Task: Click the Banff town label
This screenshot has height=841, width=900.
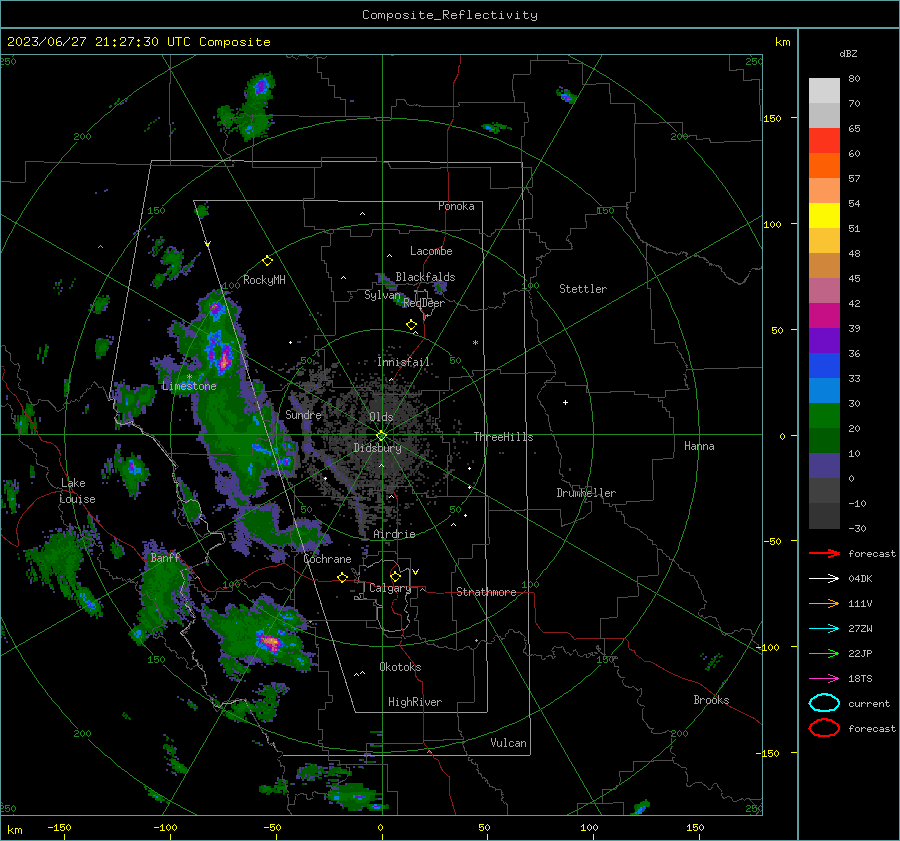Action: pos(165,557)
